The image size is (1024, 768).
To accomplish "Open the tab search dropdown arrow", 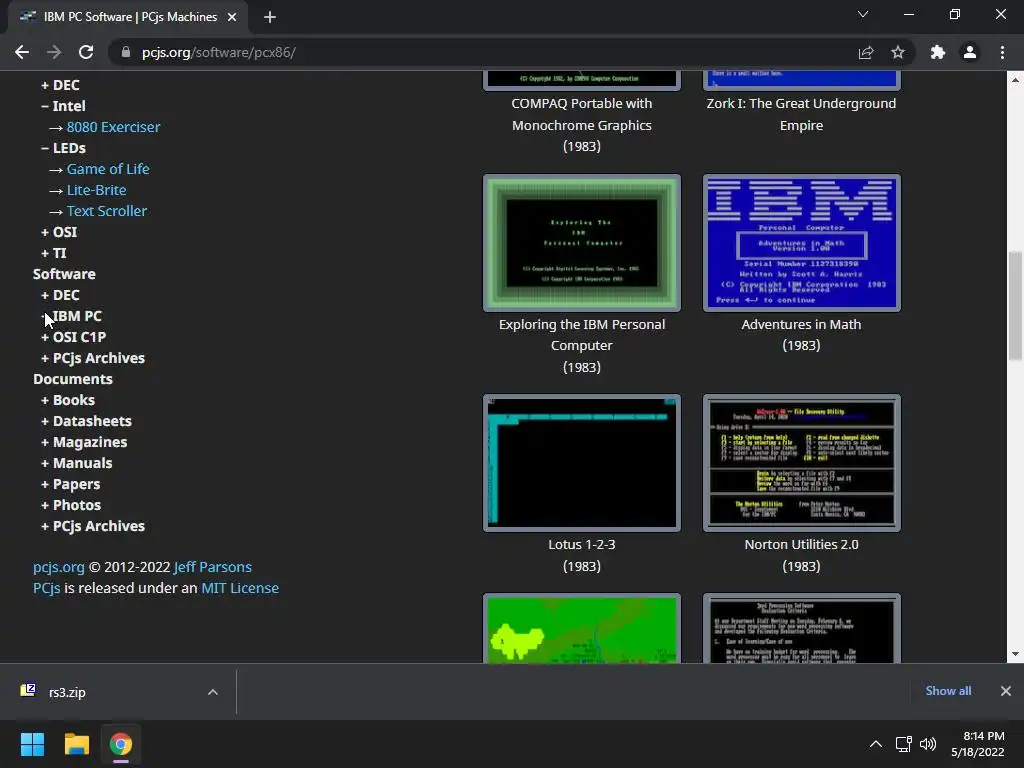I will point(863,14).
